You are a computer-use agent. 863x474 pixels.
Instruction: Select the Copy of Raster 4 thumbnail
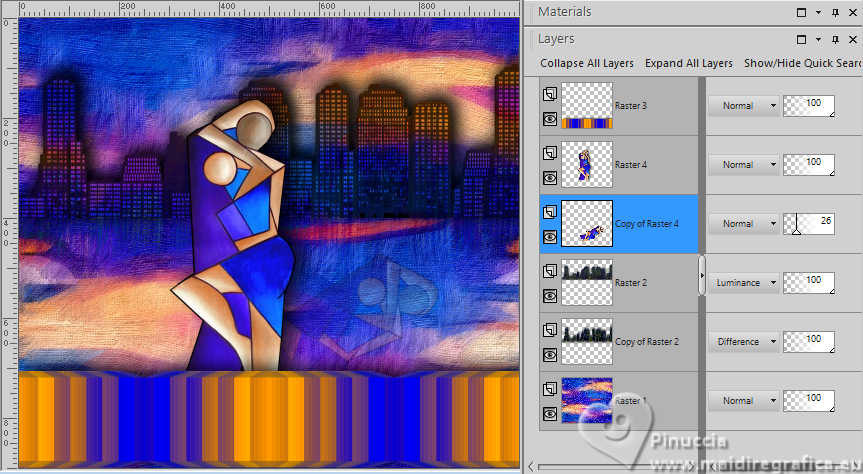pyautogui.click(x=587, y=224)
